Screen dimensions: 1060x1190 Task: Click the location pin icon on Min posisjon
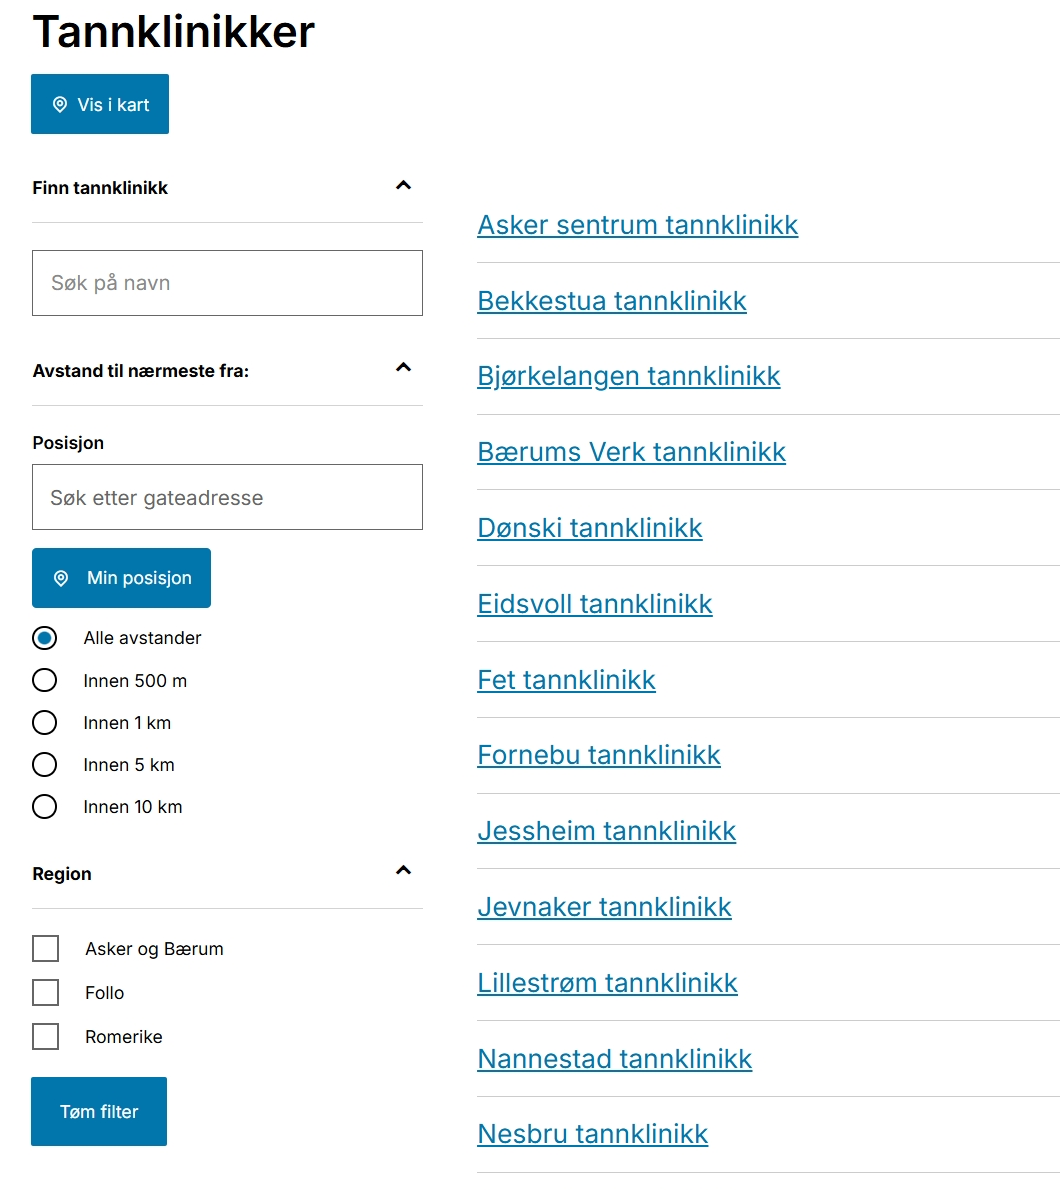[x=61, y=578]
